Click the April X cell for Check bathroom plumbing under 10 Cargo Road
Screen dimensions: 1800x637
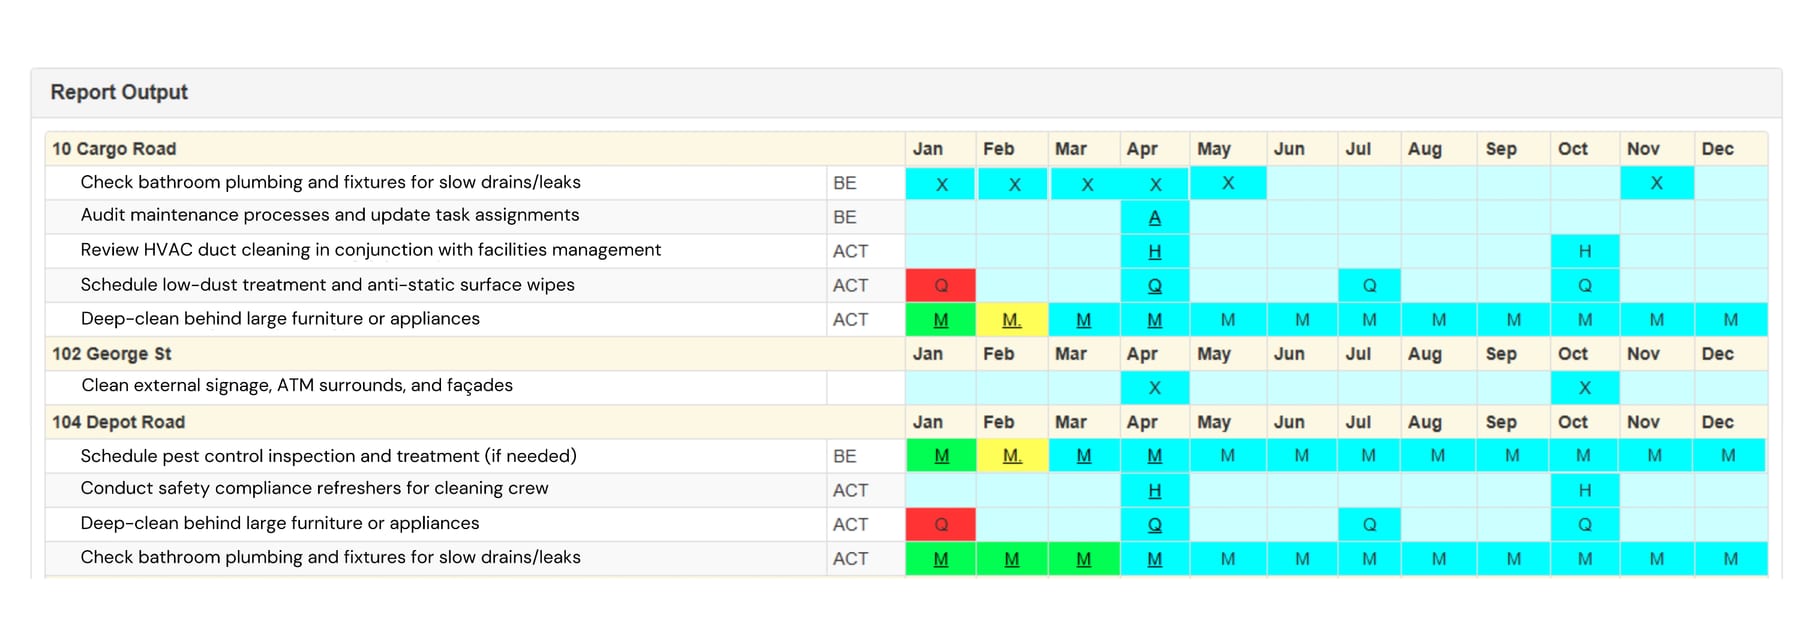[1155, 184]
